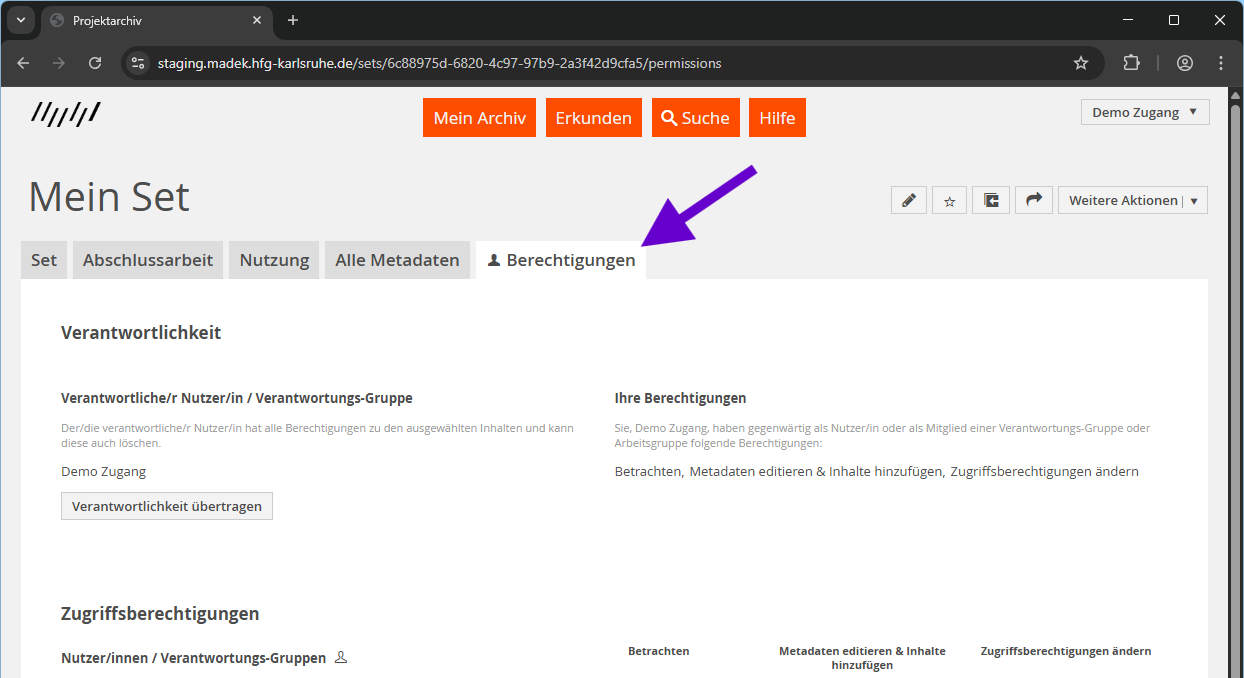Select the edit pencil icon
The height and width of the screenshot is (678, 1244).
pyautogui.click(x=909, y=199)
